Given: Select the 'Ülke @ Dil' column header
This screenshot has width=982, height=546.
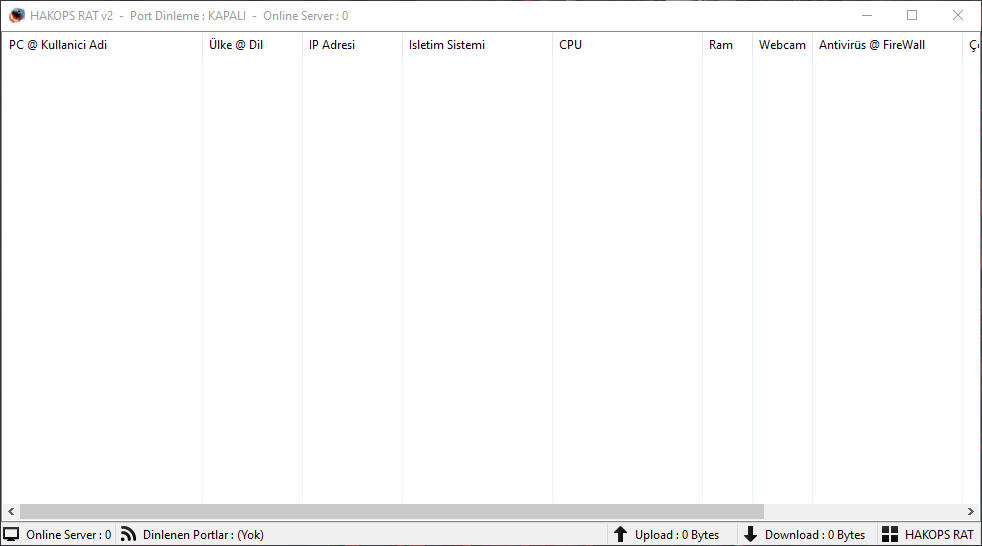Looking at the screenshot, I should [x=236, y=45].
